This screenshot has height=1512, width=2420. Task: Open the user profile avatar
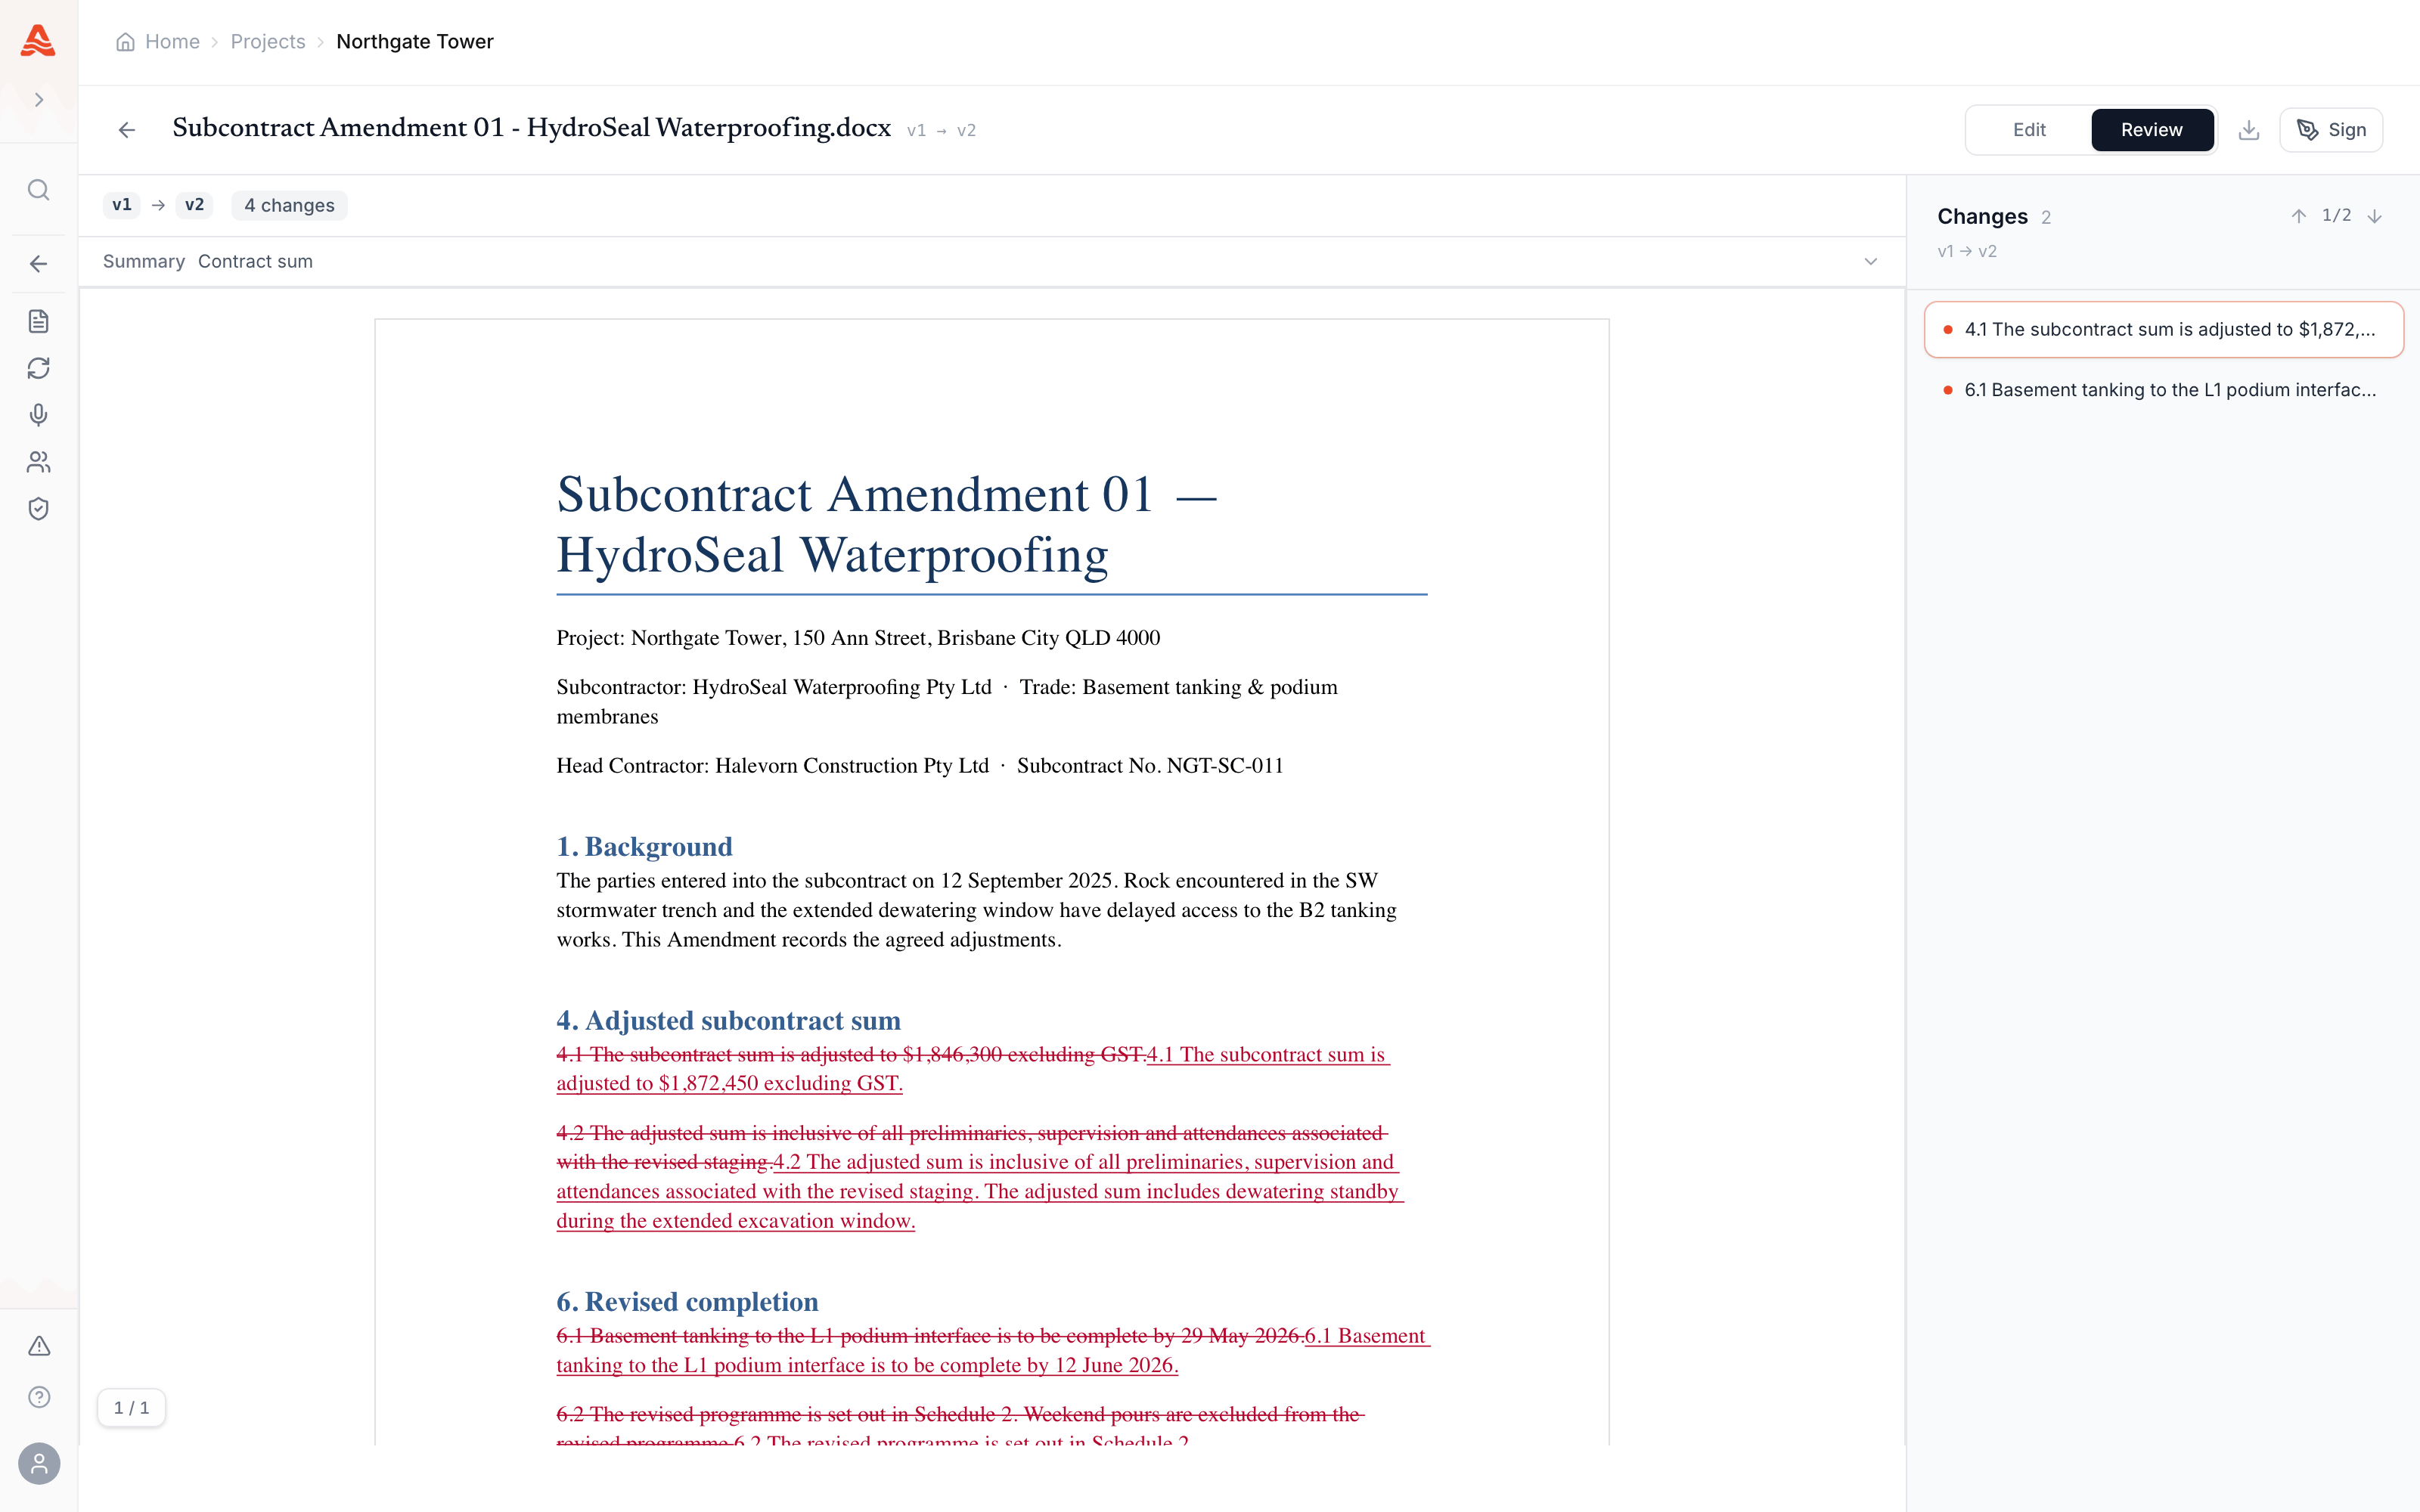pyautogui.click(x=39, y=1463)
